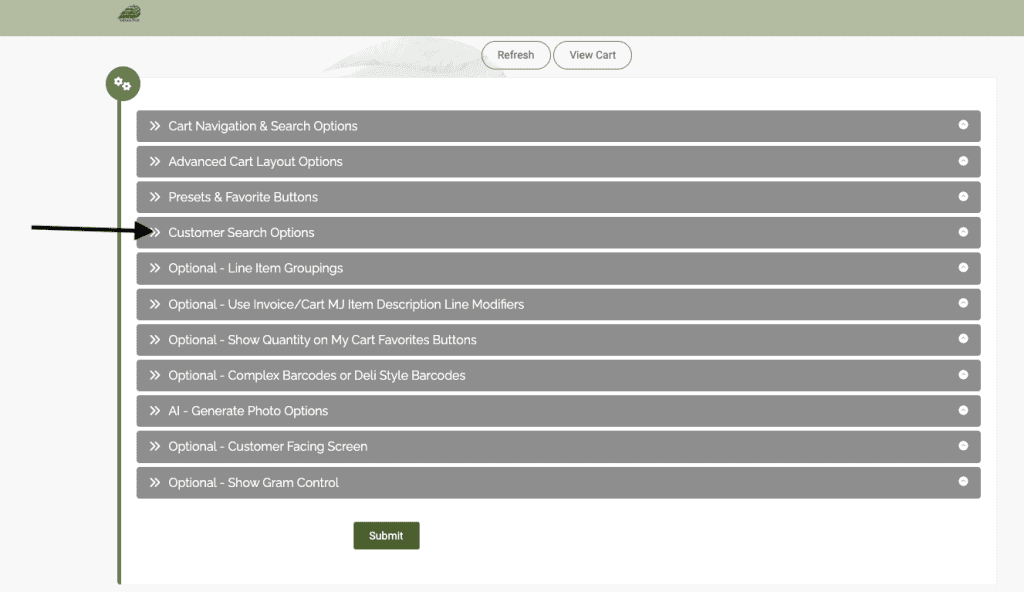Viewport: 1024px width, 592px height.
Task: Open the View Cart button
Action: [x=592, y=55]
